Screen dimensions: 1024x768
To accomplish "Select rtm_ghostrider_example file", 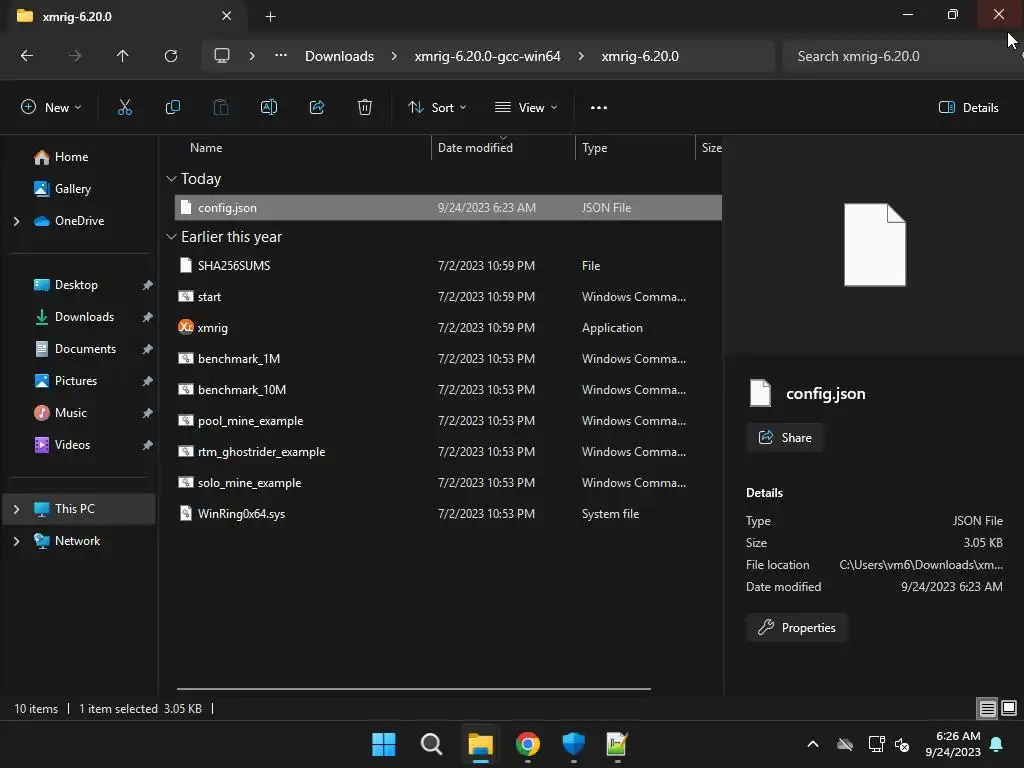I will 448,452.
